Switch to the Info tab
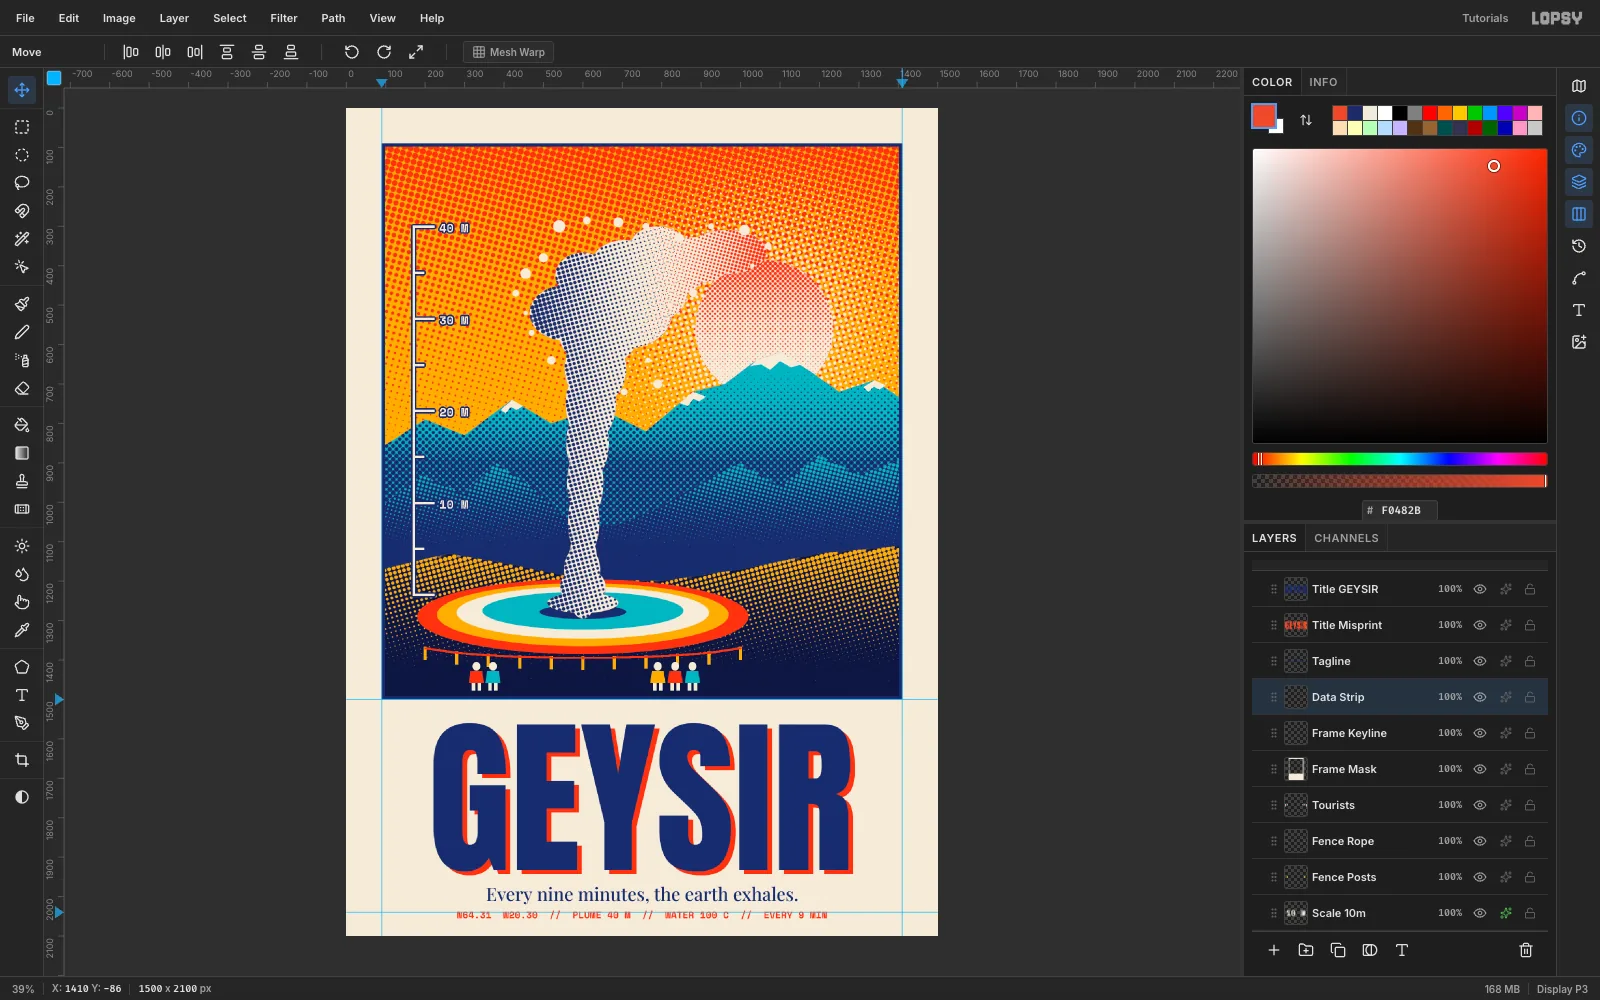Viewport: 1600px width, 1000px height. coord(1323,82)
